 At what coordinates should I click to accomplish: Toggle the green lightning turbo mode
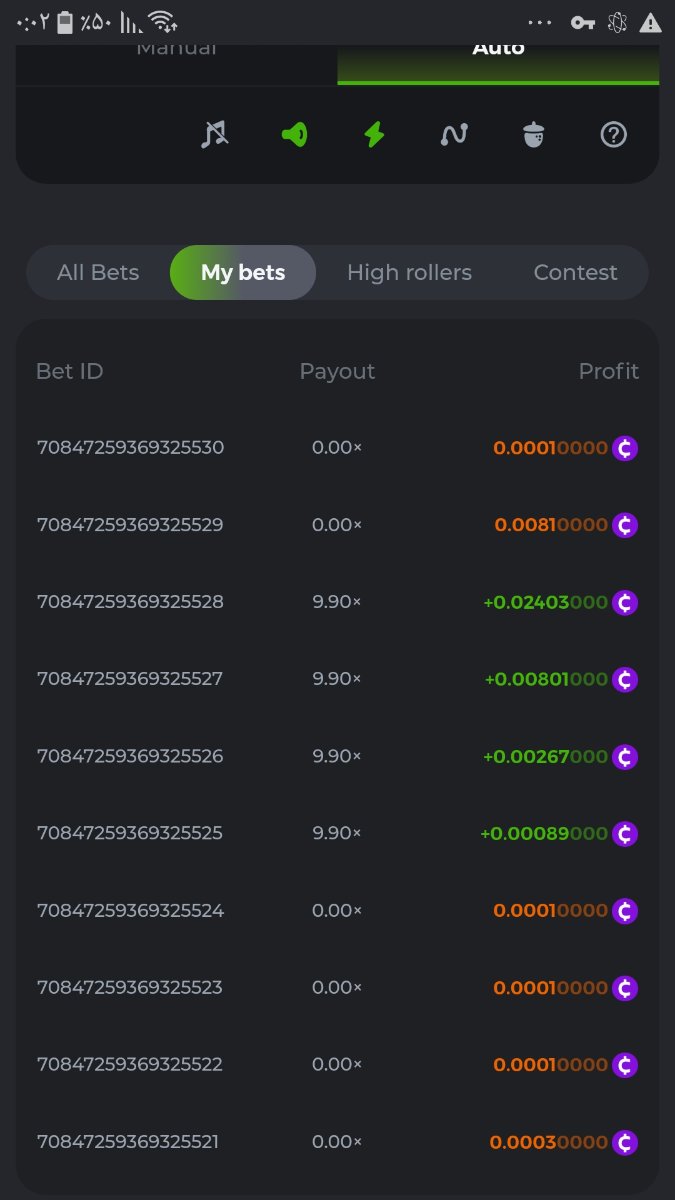[x=374, y=134]
